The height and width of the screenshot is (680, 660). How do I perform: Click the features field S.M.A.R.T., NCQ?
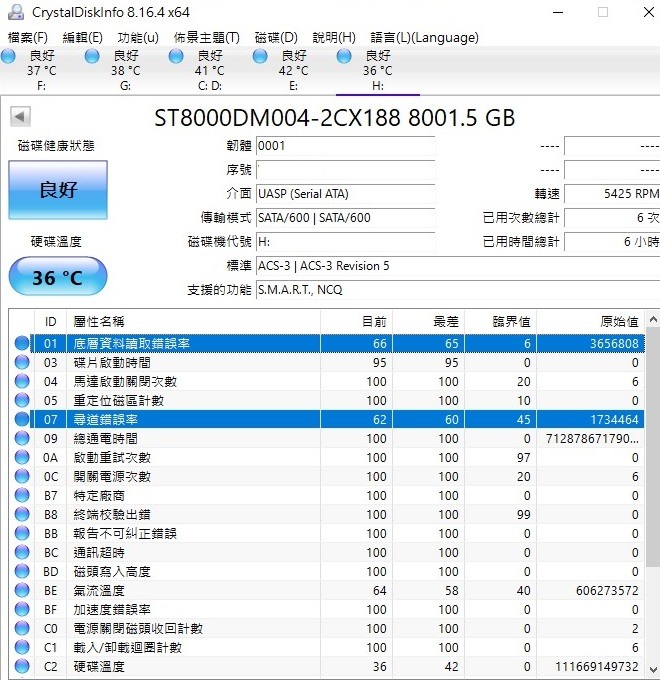click(458, 290)
